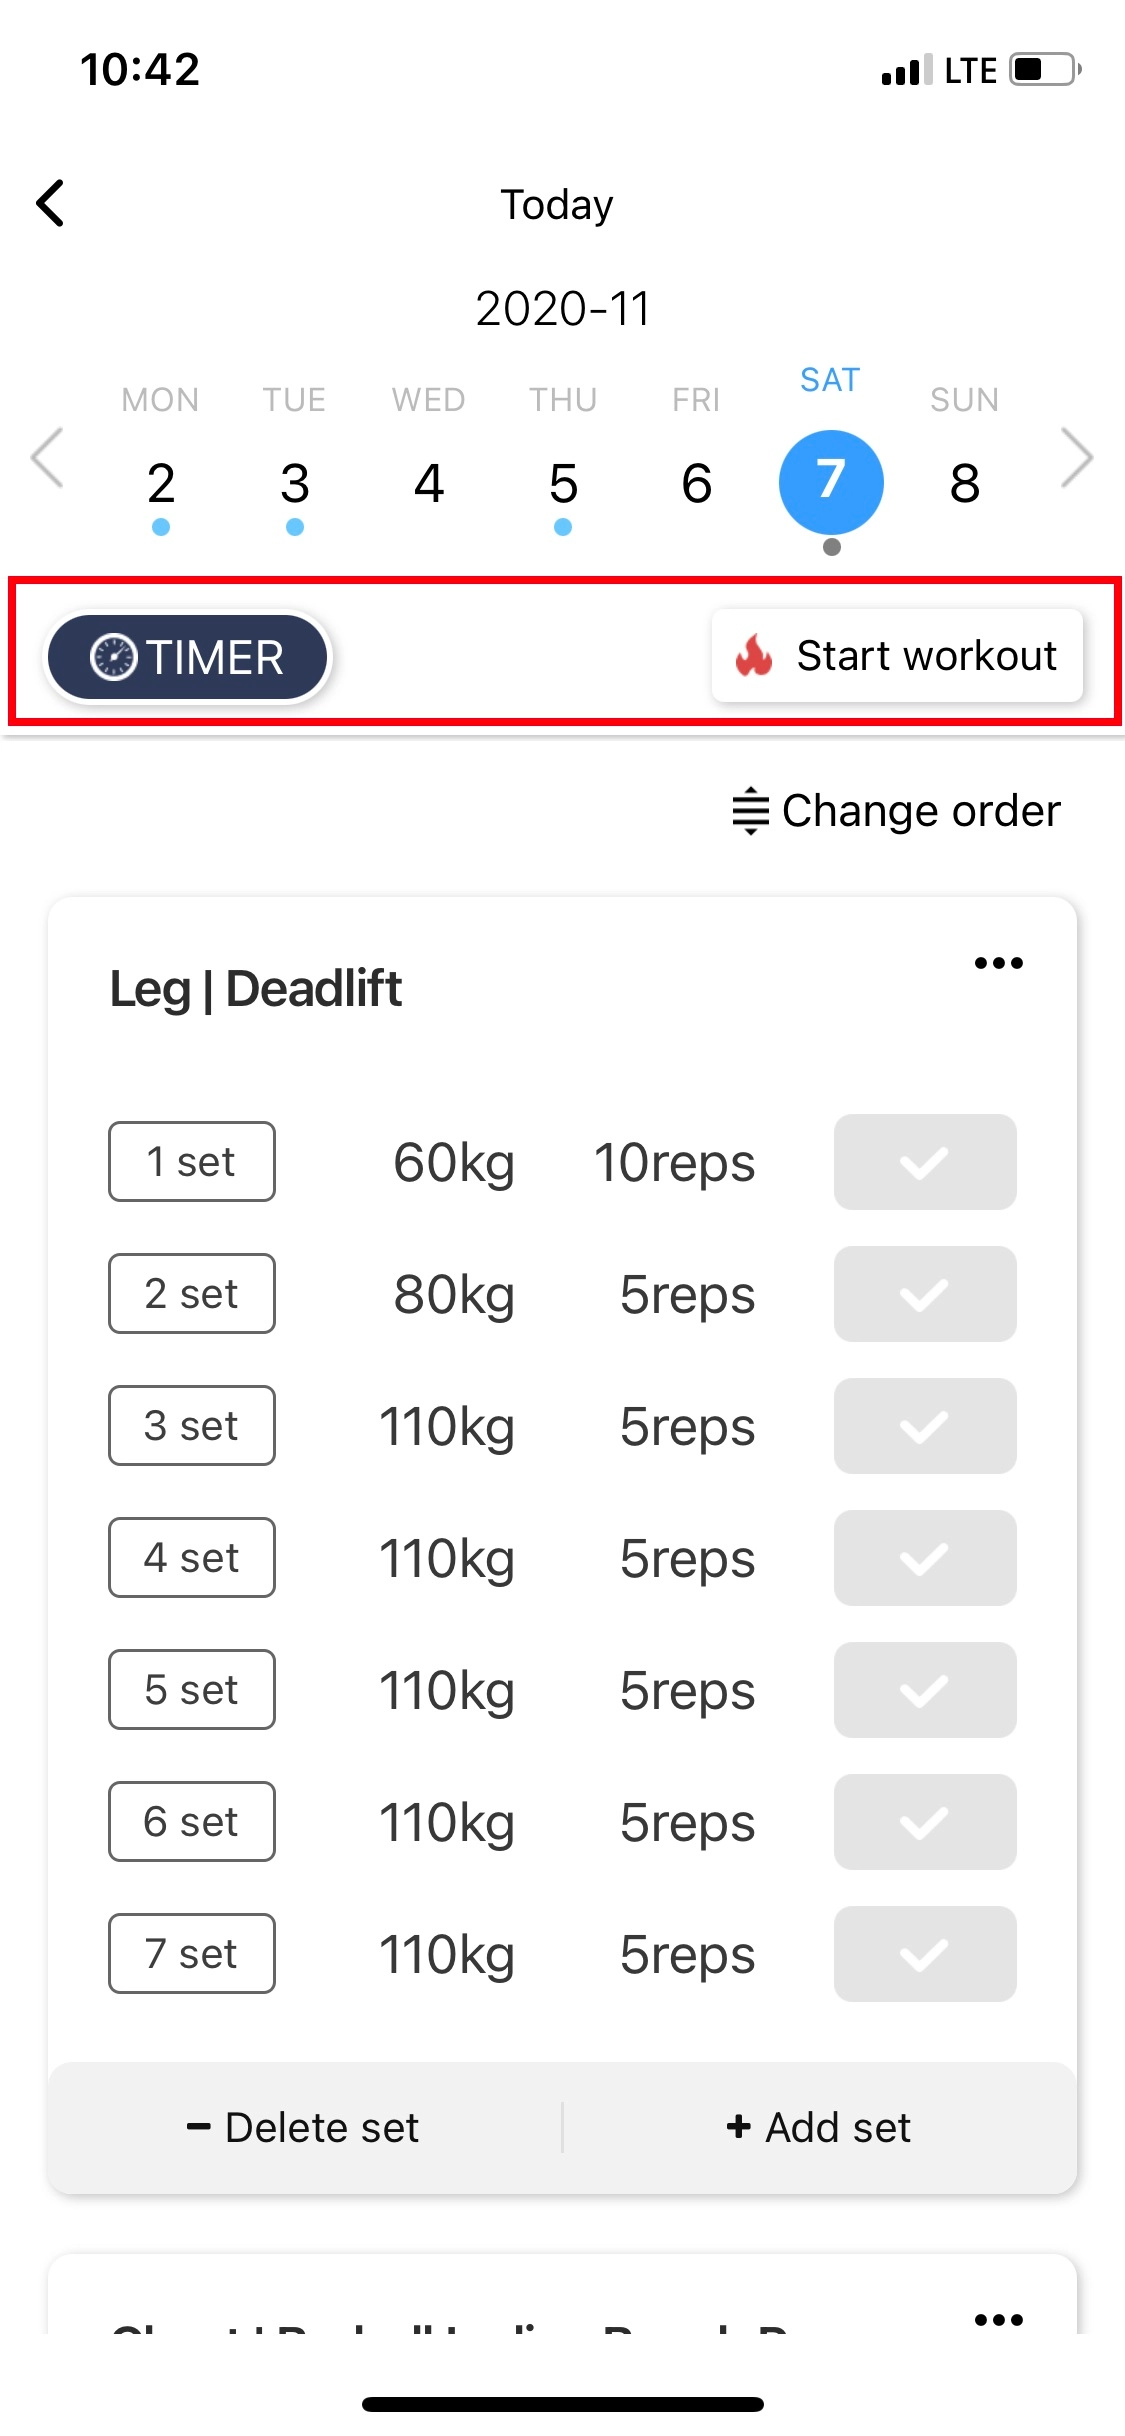Tap Add set plus button
The height and width of the screenshot is (2436, 1125).
pyautogui.click(x=819, y=2127)
